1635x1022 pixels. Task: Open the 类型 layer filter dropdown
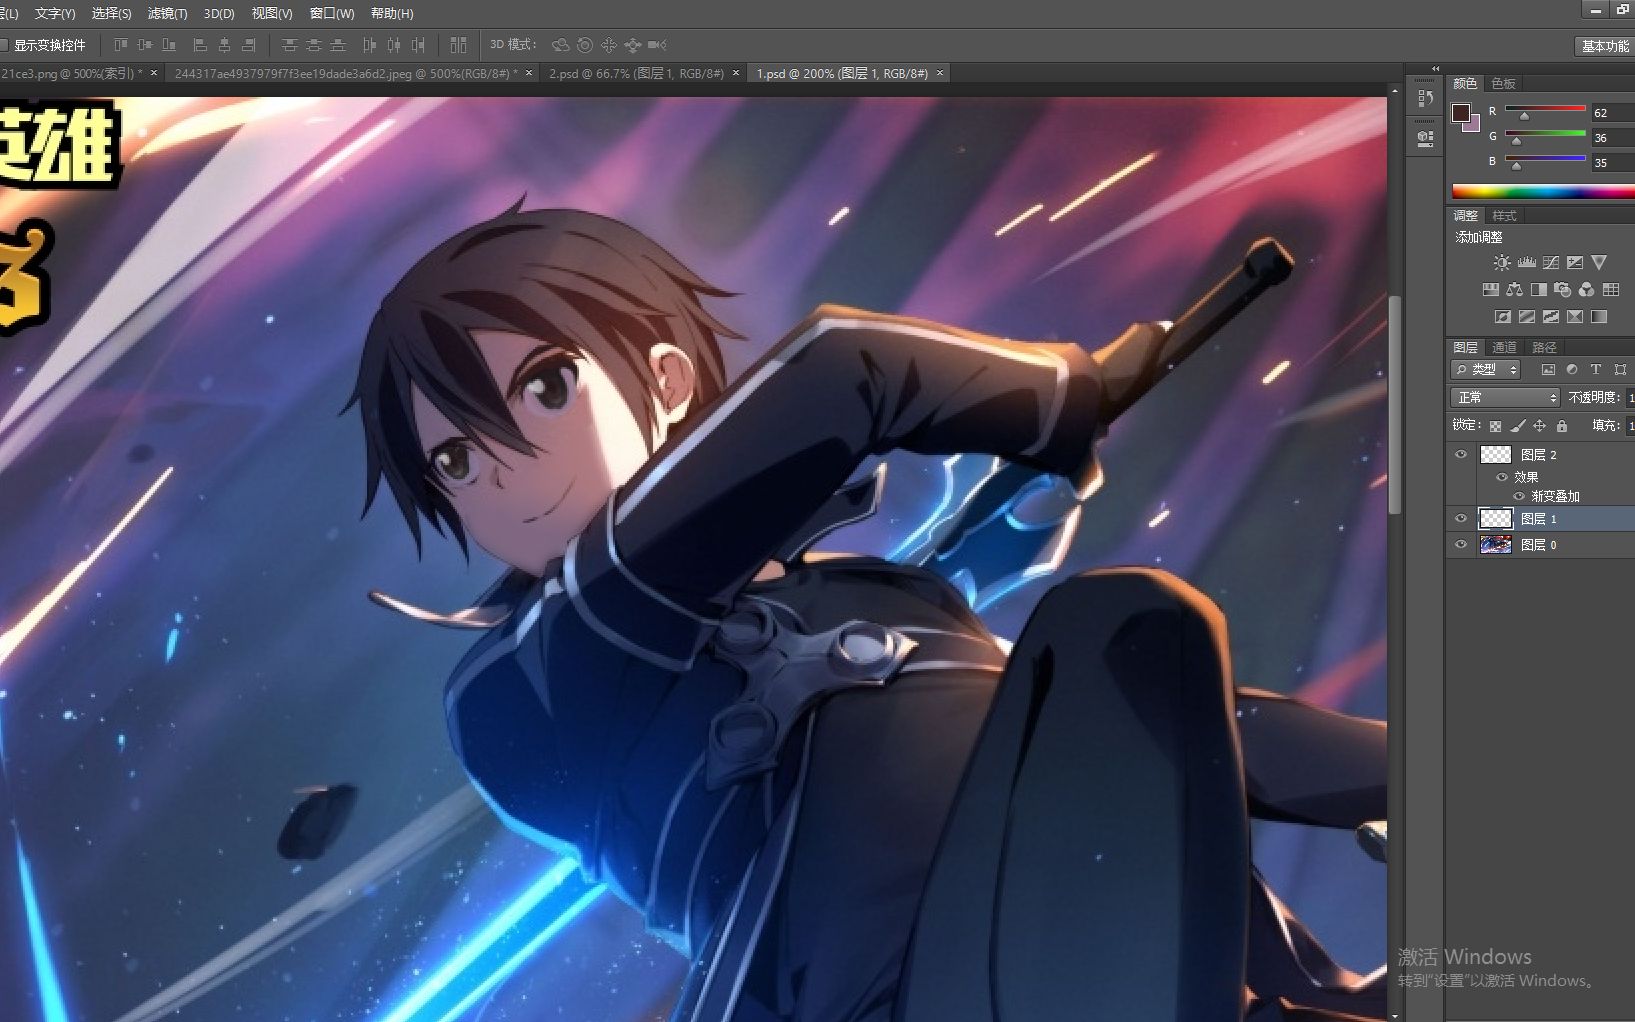pos(1486,370)
